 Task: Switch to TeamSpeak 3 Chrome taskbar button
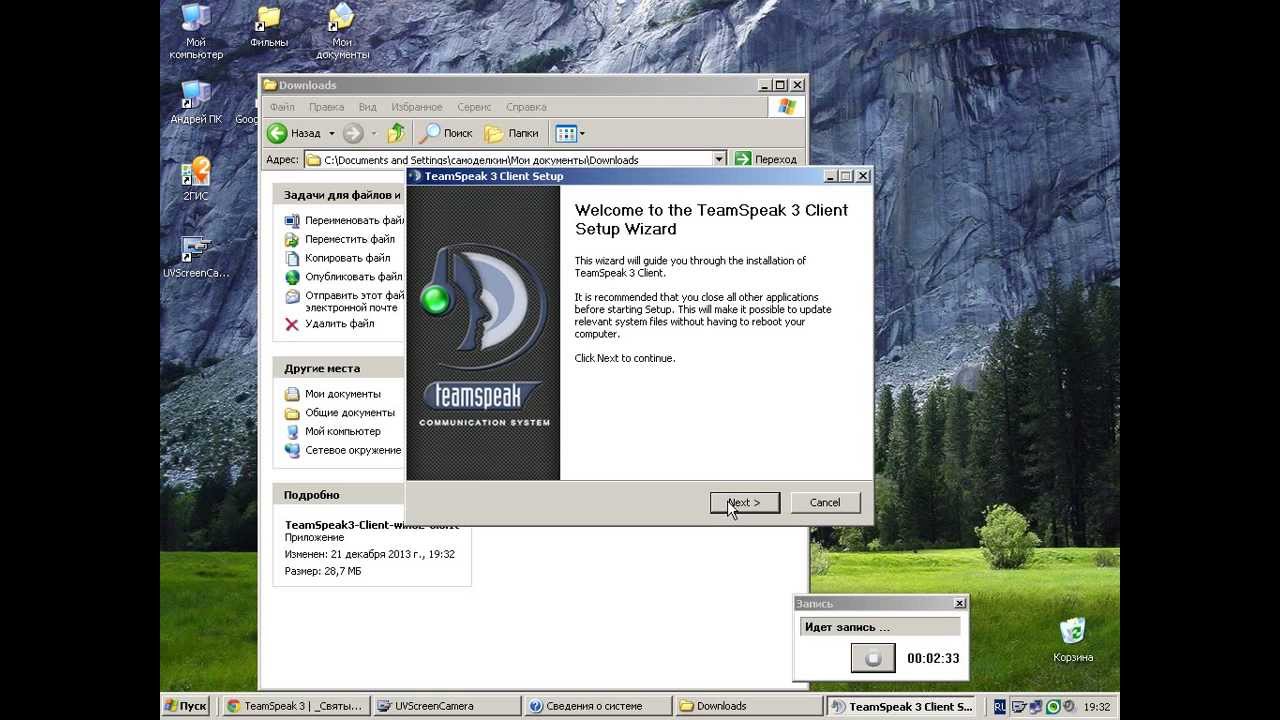coord(294,706)
